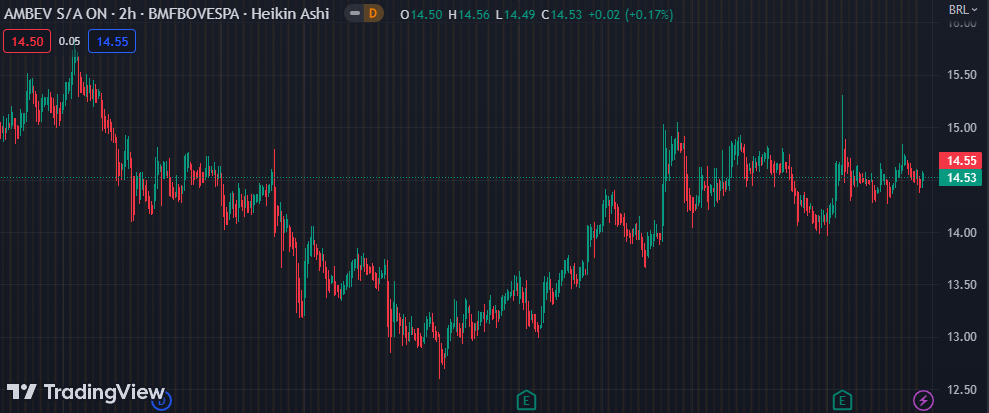The width and height of the screenshot is (989, 413).
Task: Click the TradingView logo
Action: click(85, 392)
